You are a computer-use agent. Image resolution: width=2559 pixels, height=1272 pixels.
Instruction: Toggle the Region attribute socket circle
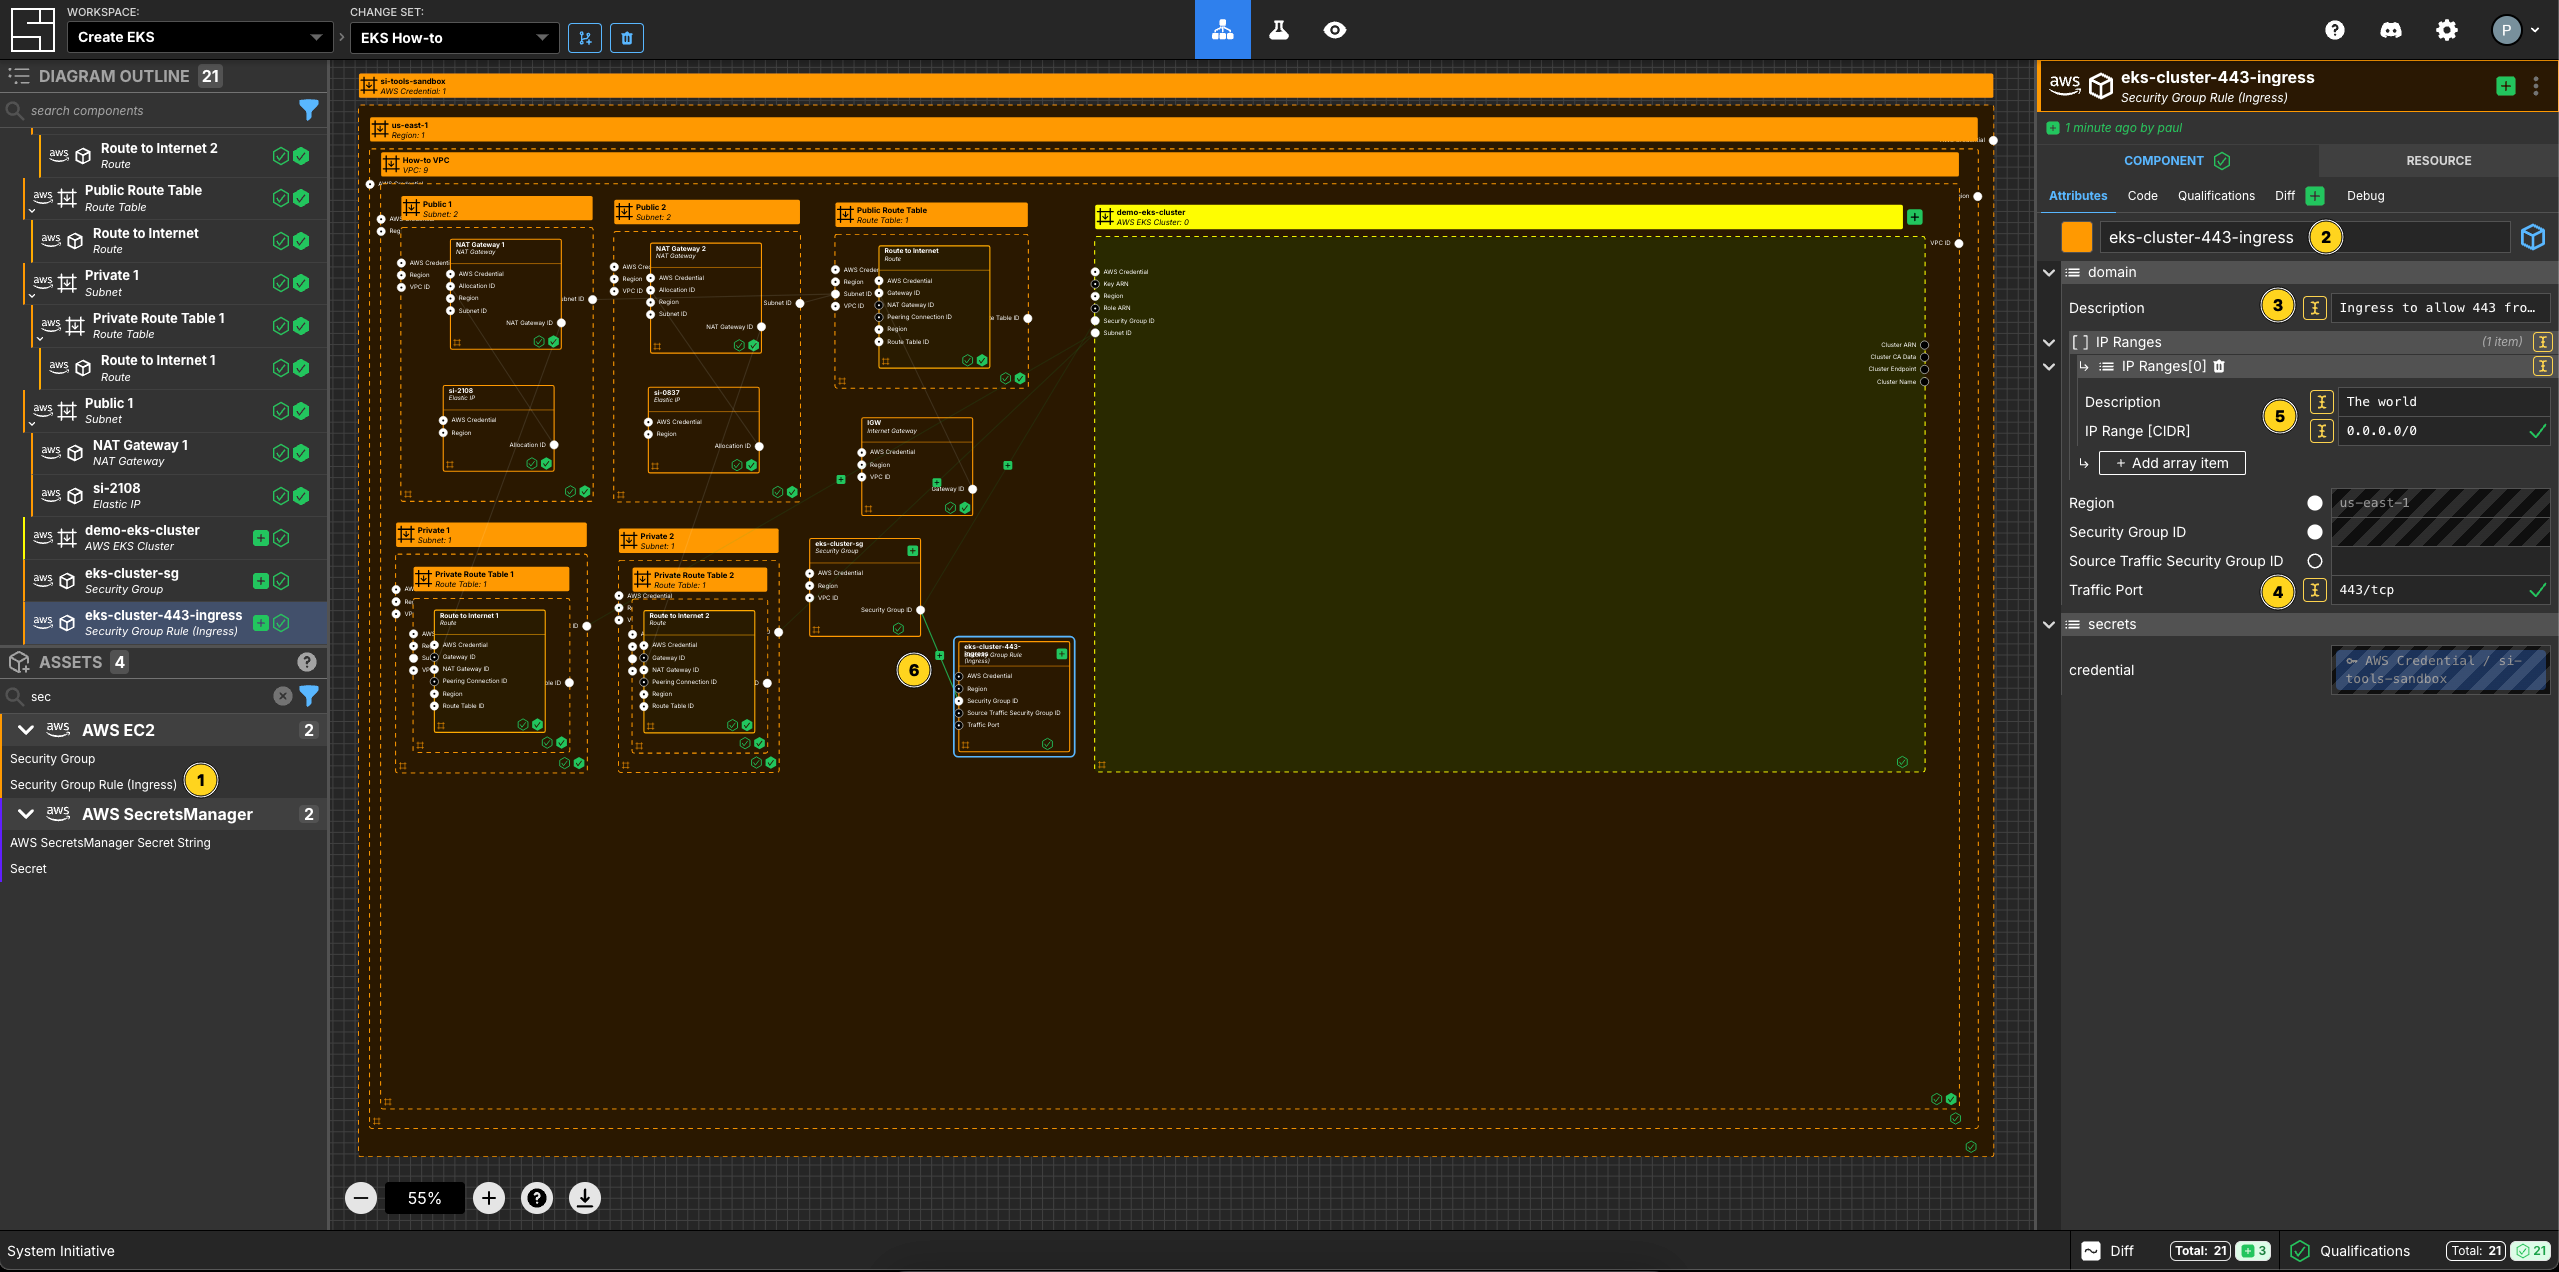tap(2315, 503)
